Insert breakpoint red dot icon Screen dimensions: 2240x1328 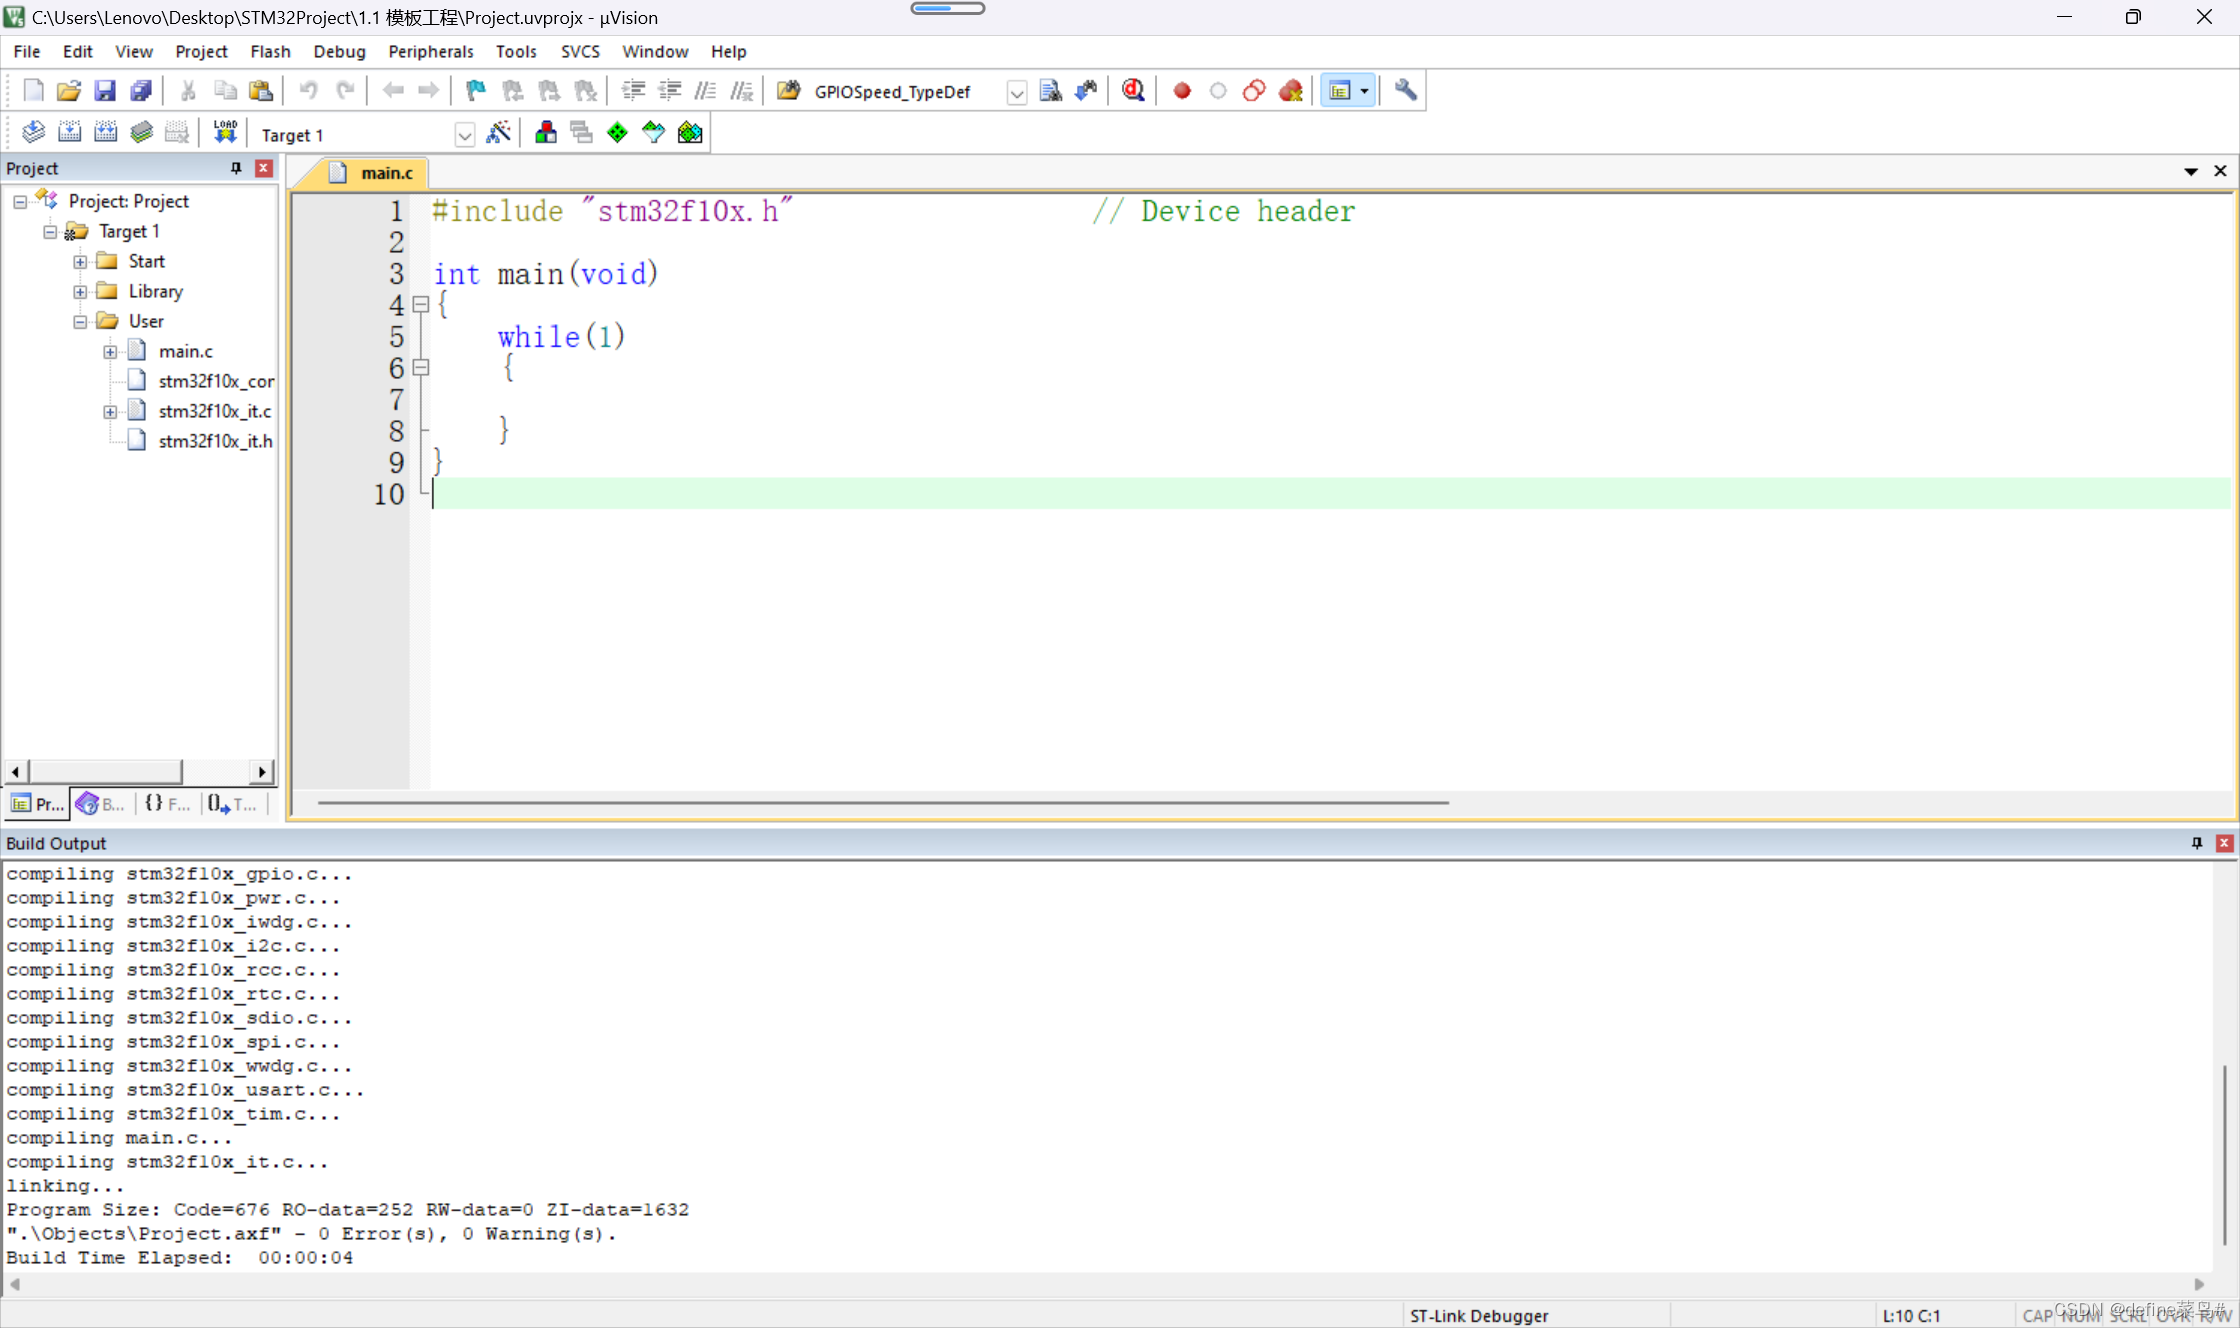click(x=1182, y=91)
